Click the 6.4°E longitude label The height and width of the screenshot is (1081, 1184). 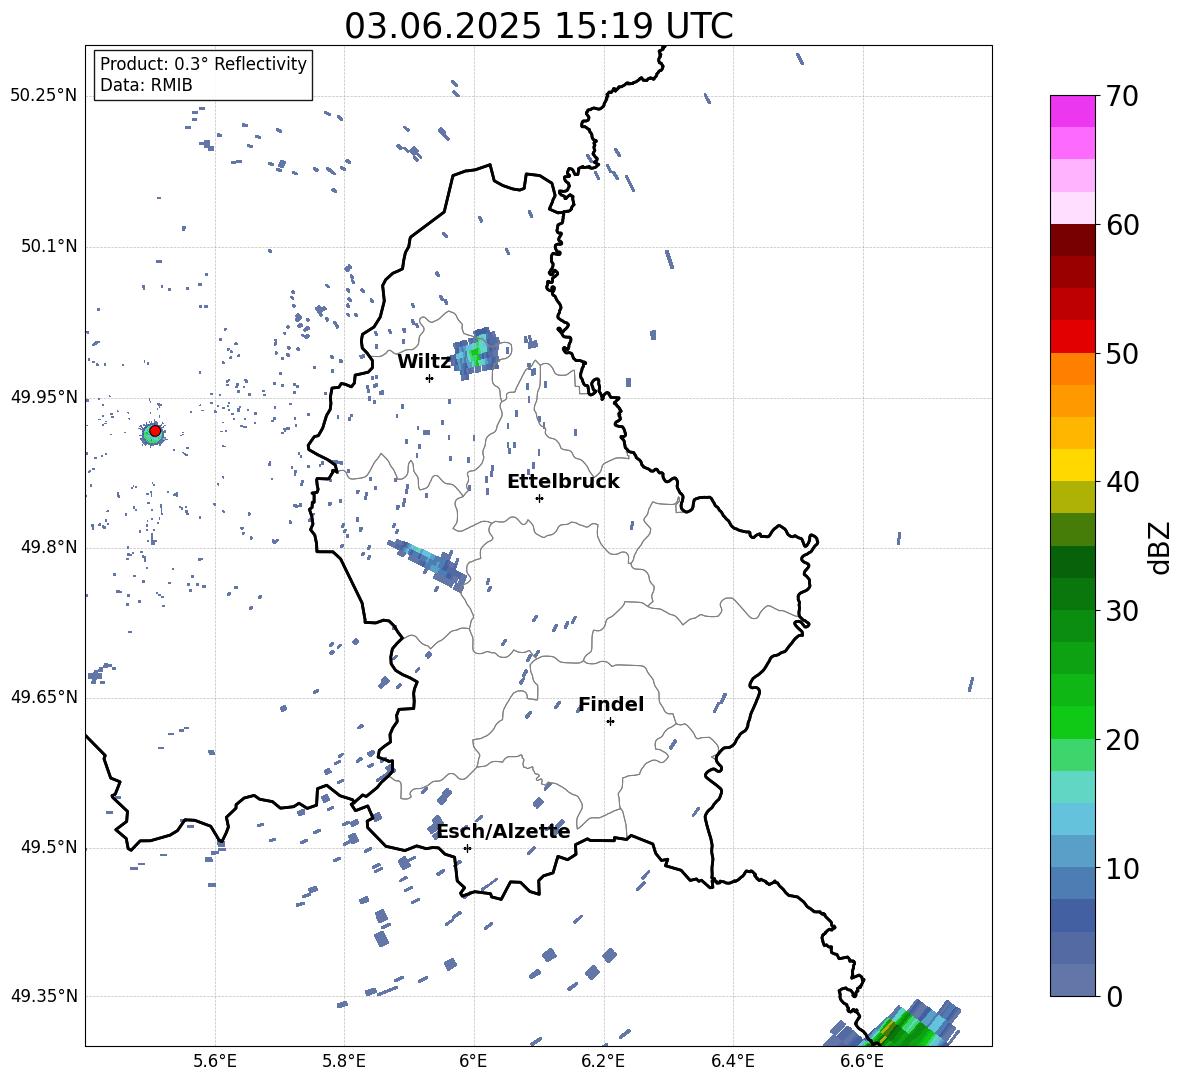tap(732, 1062)
